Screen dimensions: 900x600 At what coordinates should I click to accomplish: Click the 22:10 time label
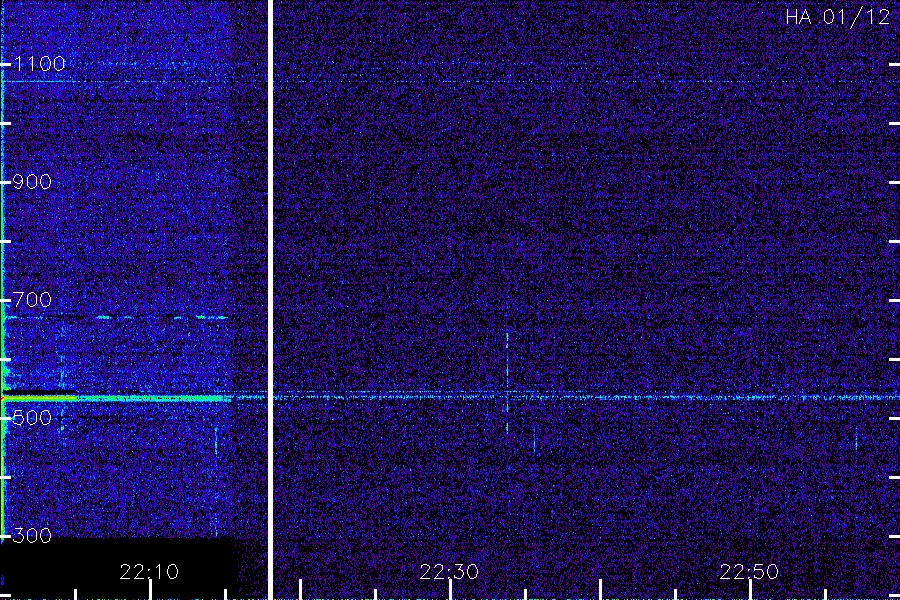(149, 572)
